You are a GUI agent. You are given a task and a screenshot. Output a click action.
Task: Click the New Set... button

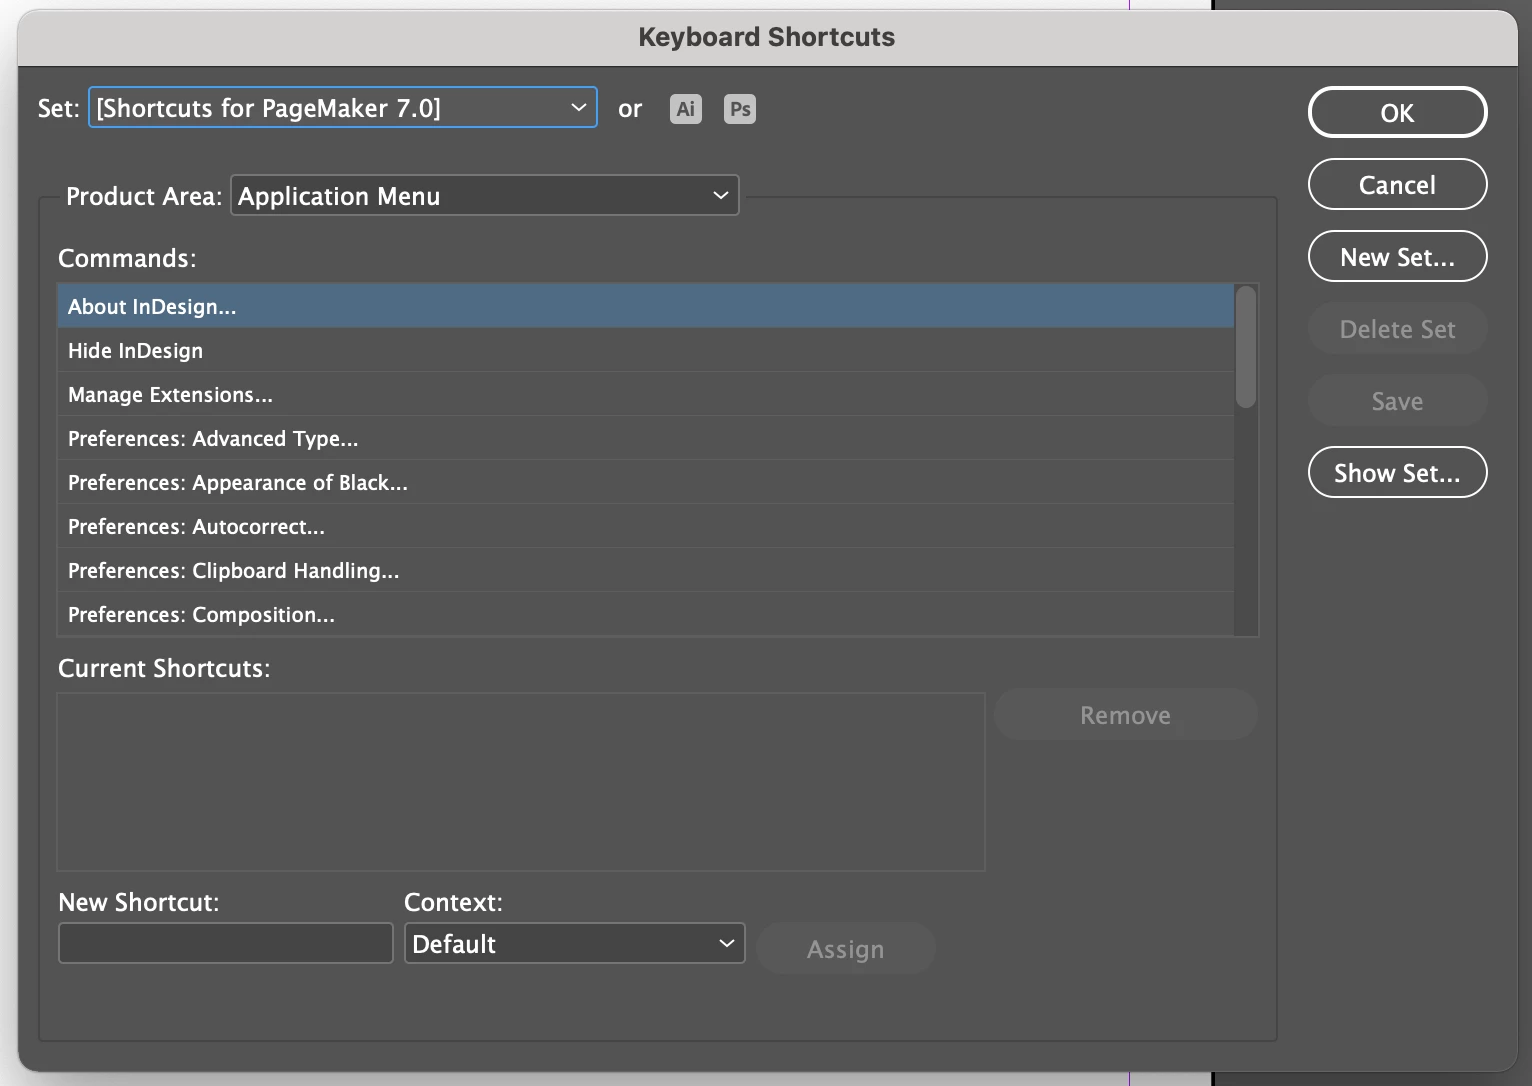pos(1397,256)
